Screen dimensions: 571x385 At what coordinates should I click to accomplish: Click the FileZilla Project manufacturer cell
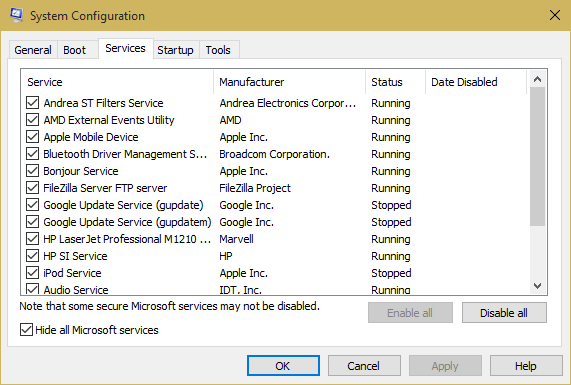click(255, 188)
